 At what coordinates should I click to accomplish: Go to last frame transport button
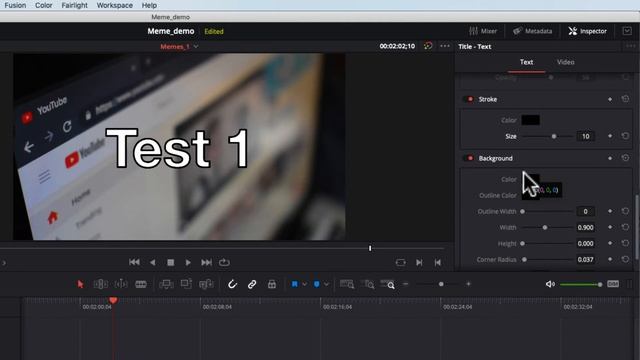tap(206, 262)
